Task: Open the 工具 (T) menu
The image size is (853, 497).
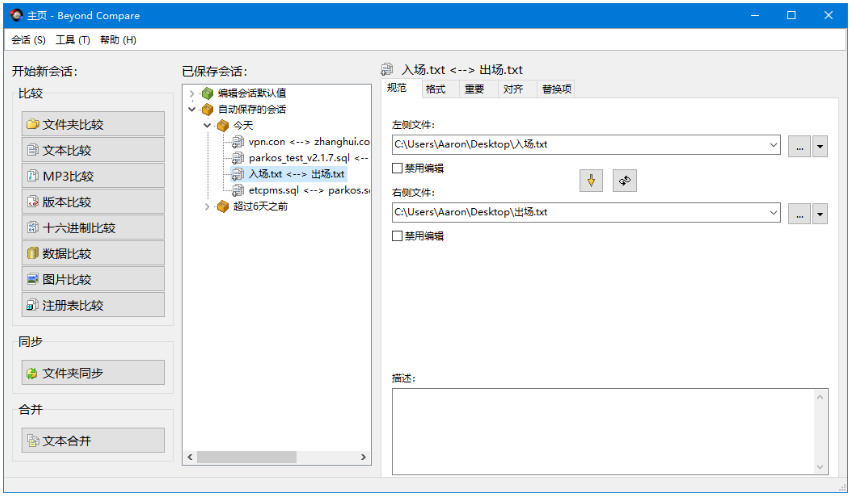Action: coord(73,40)
